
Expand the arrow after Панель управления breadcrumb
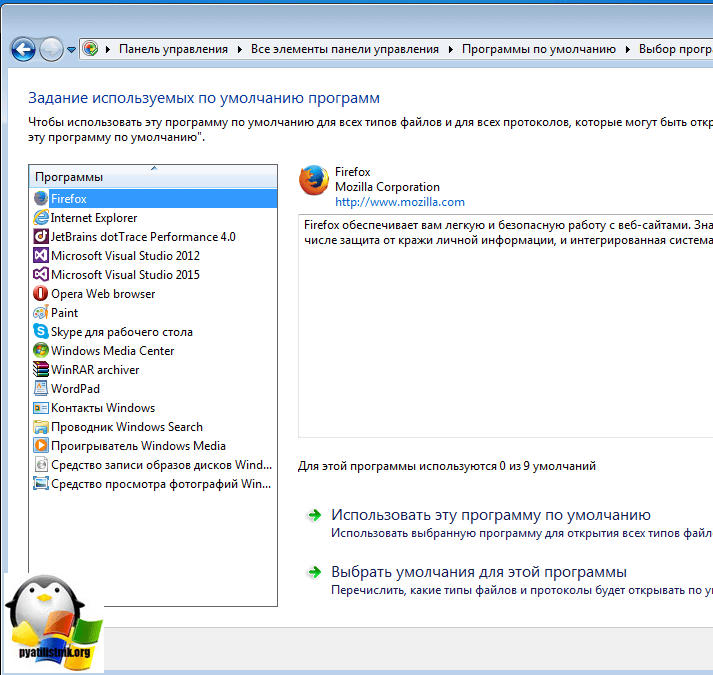click(240, 49)
